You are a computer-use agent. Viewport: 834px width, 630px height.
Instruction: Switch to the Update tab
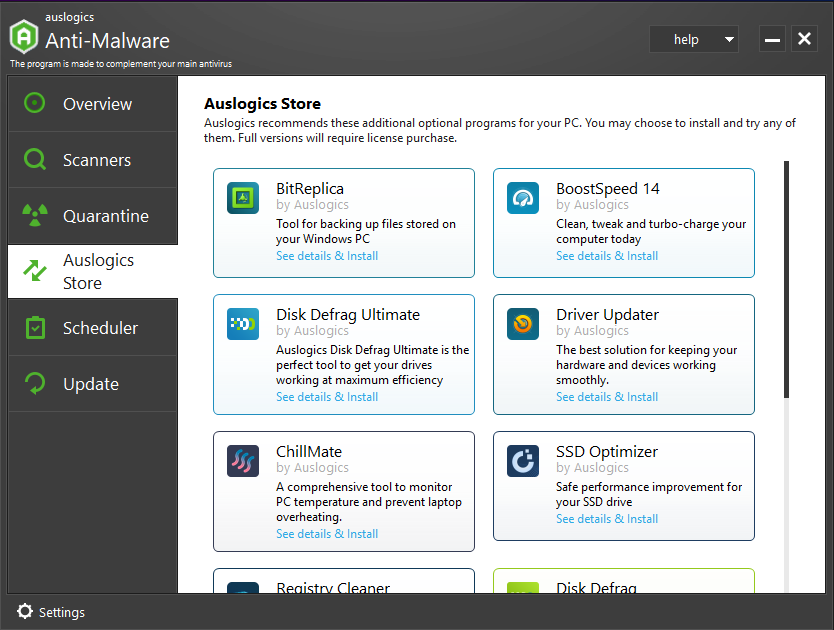(93, 384)
